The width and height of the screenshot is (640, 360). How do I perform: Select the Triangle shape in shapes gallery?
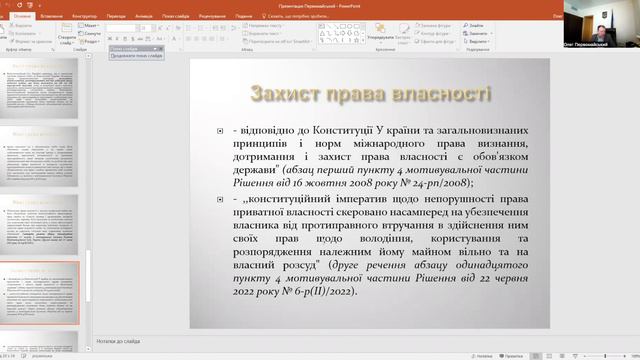click(322, 33)
